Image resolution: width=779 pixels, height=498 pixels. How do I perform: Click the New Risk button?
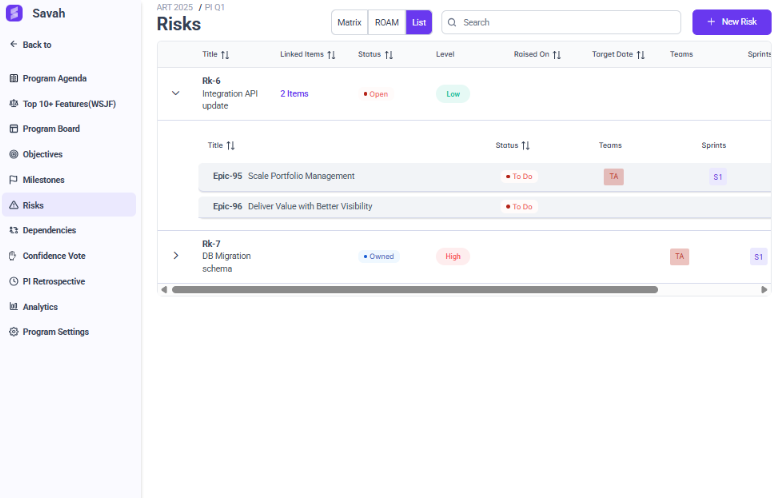point(731,22)
